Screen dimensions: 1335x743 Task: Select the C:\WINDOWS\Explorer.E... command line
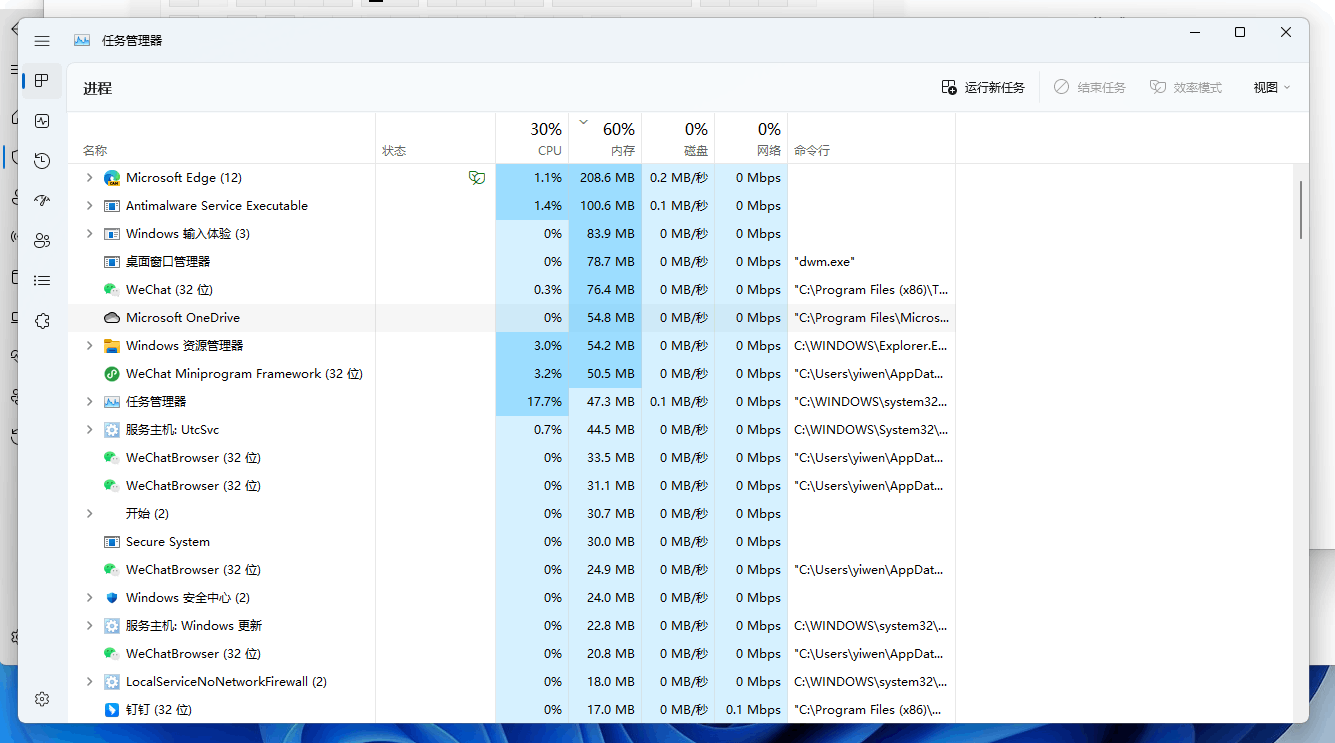[871, 346]
